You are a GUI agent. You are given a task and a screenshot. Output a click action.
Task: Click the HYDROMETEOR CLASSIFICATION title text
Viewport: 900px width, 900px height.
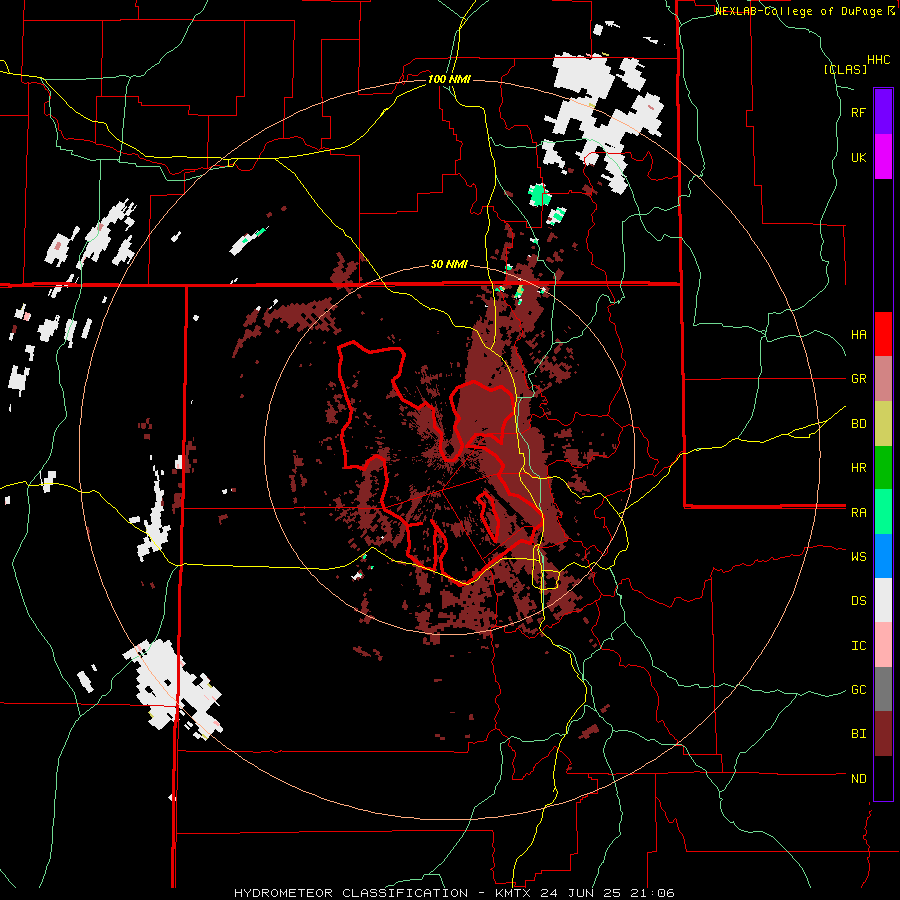(351, 893)
